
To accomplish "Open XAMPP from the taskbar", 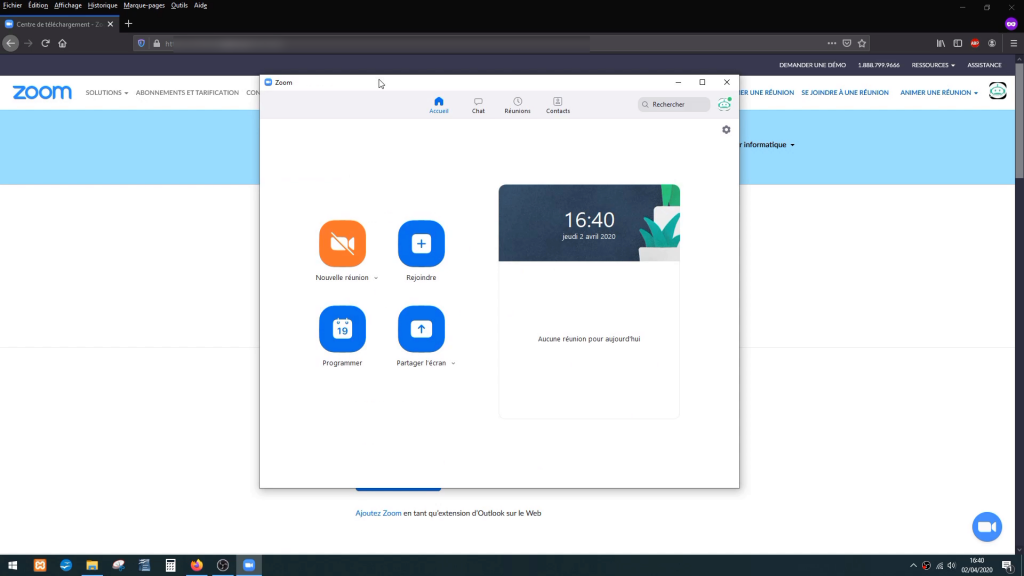I will click(x=40, y=566).
